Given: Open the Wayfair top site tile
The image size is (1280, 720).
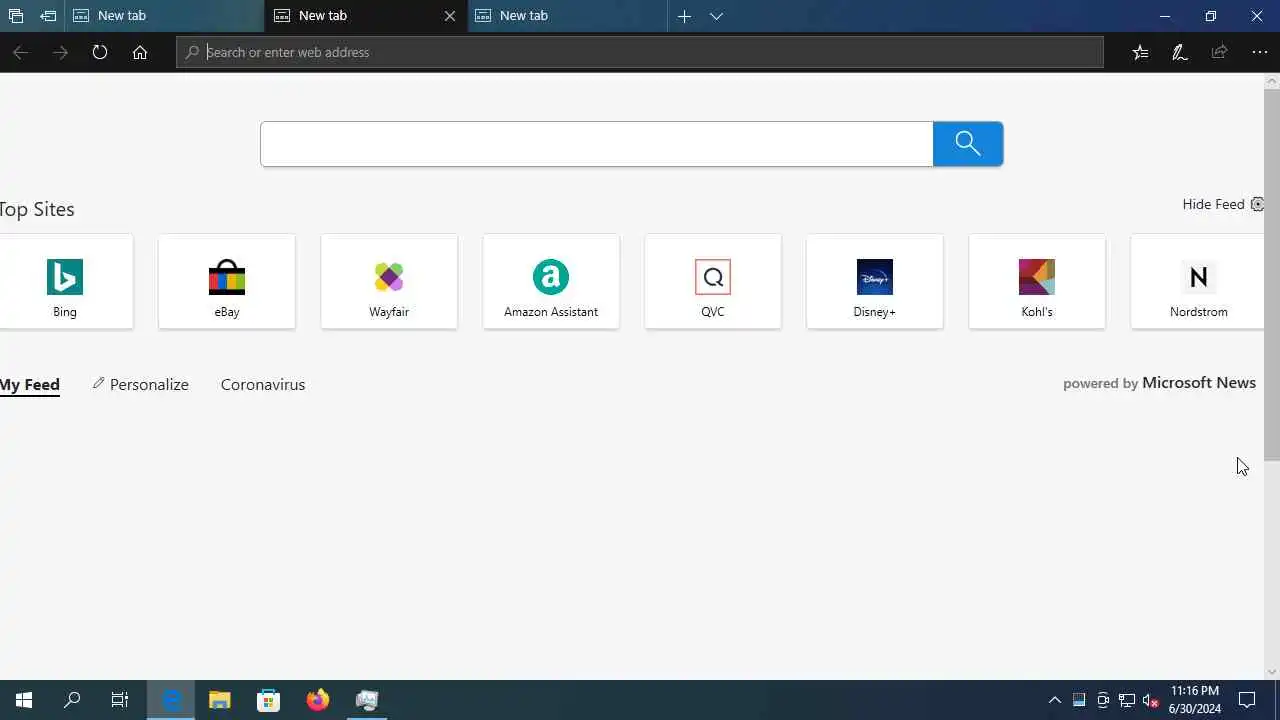Looking at the screenshot, I should coord(389,282).
